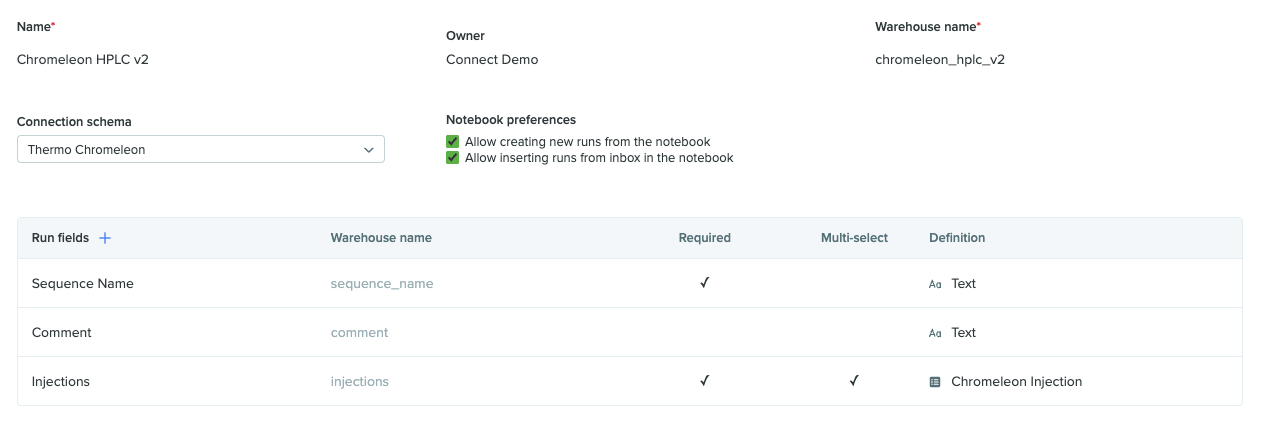Click the Text type icon for Comment

point(935,333)
